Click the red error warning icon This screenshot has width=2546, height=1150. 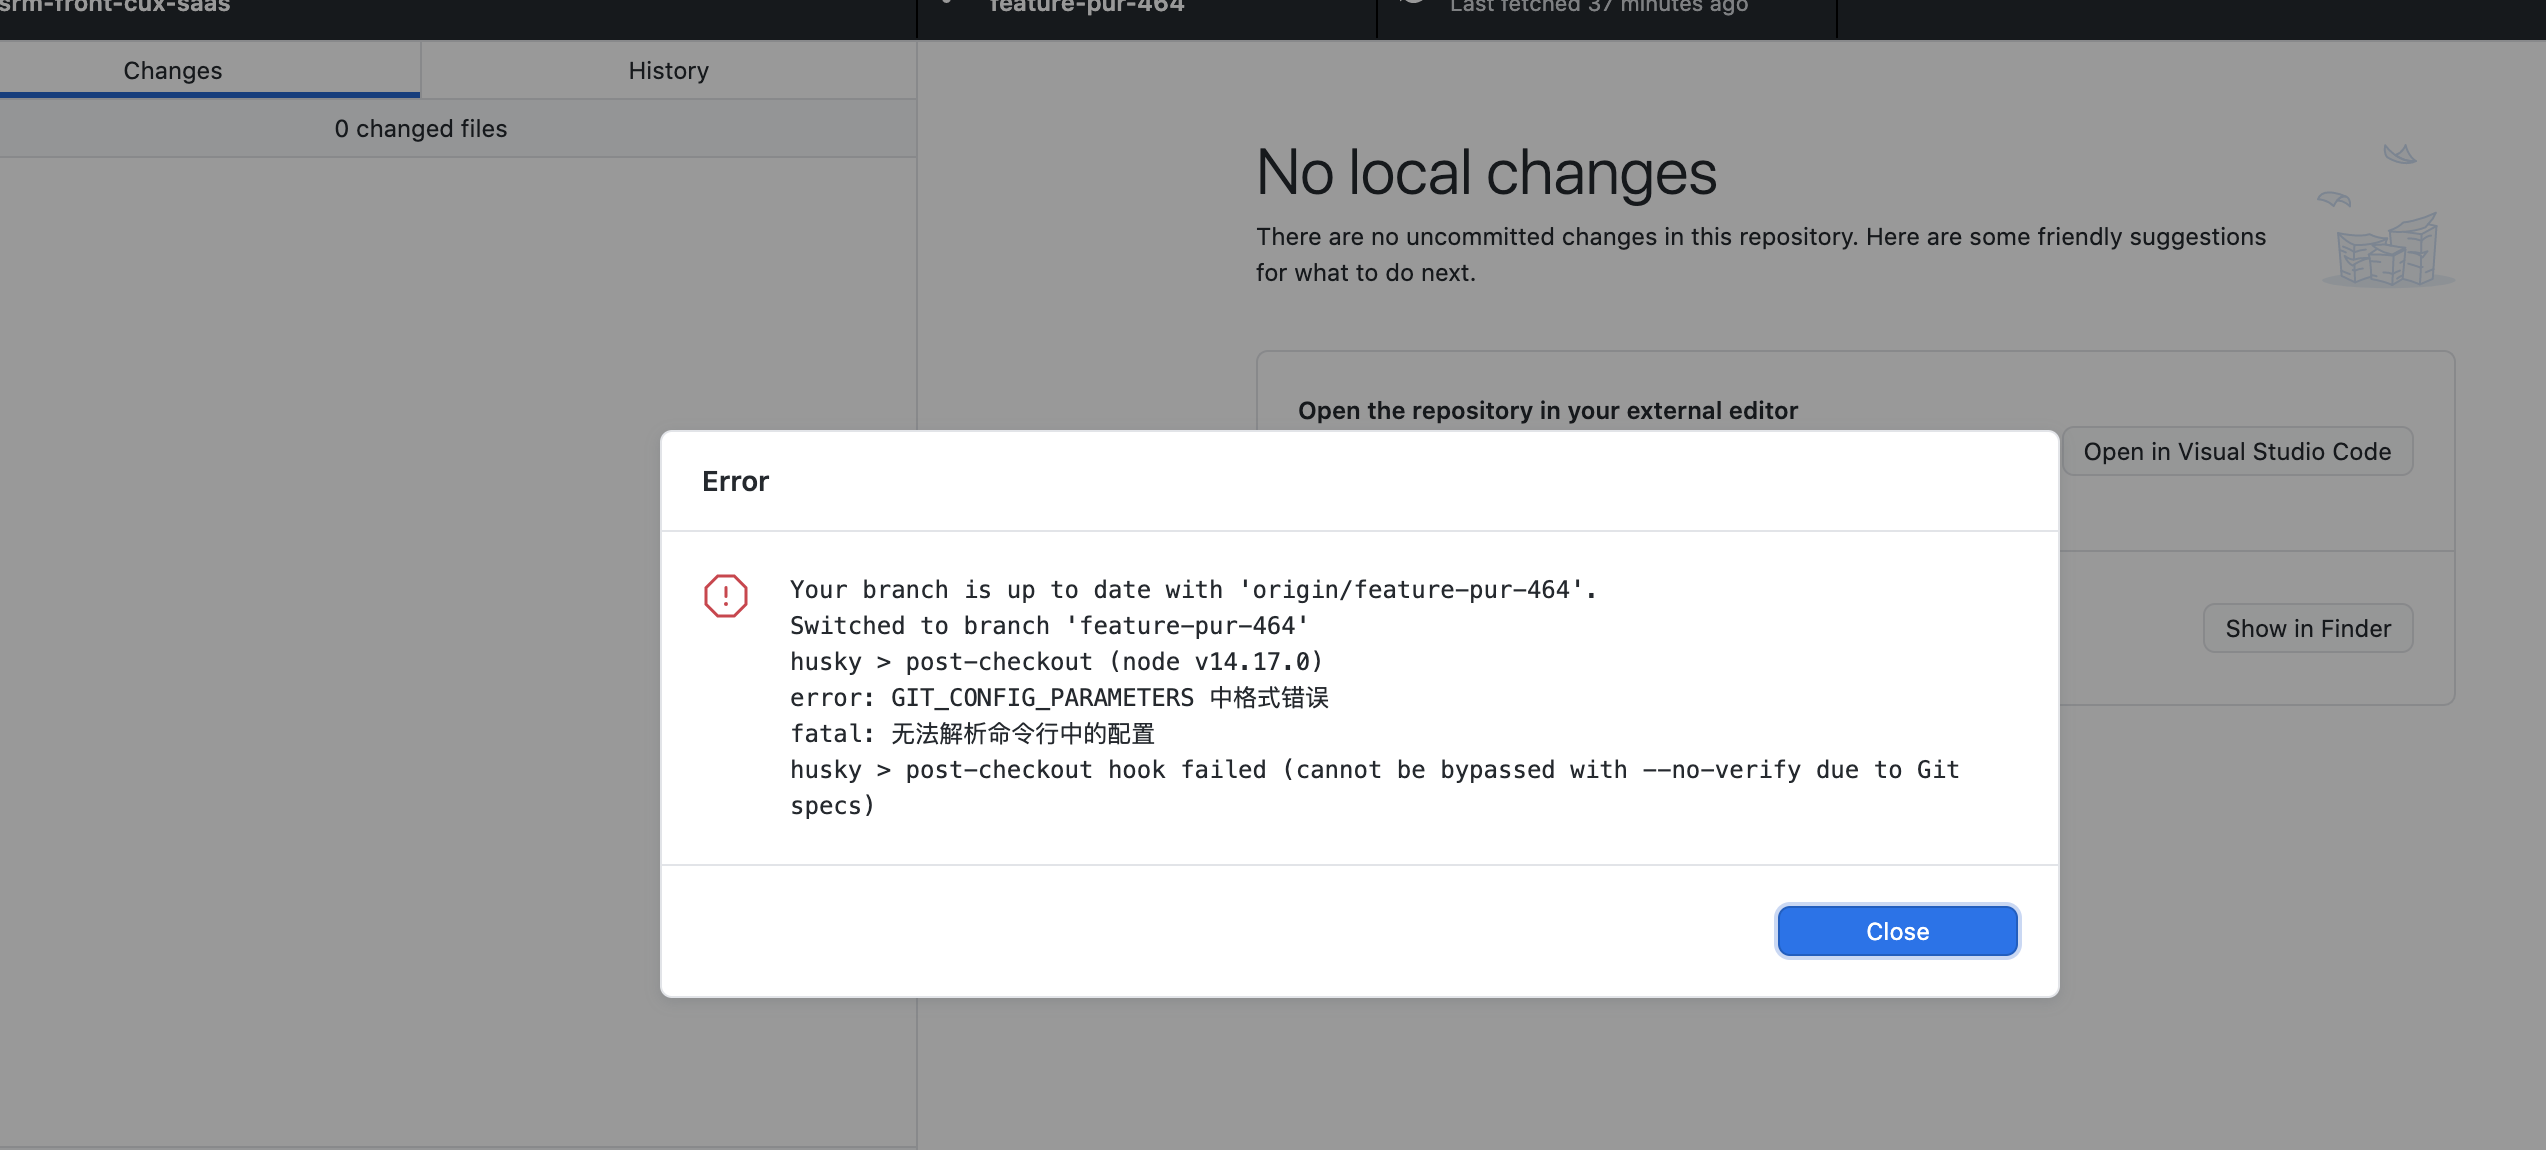(x=725, y=596)
